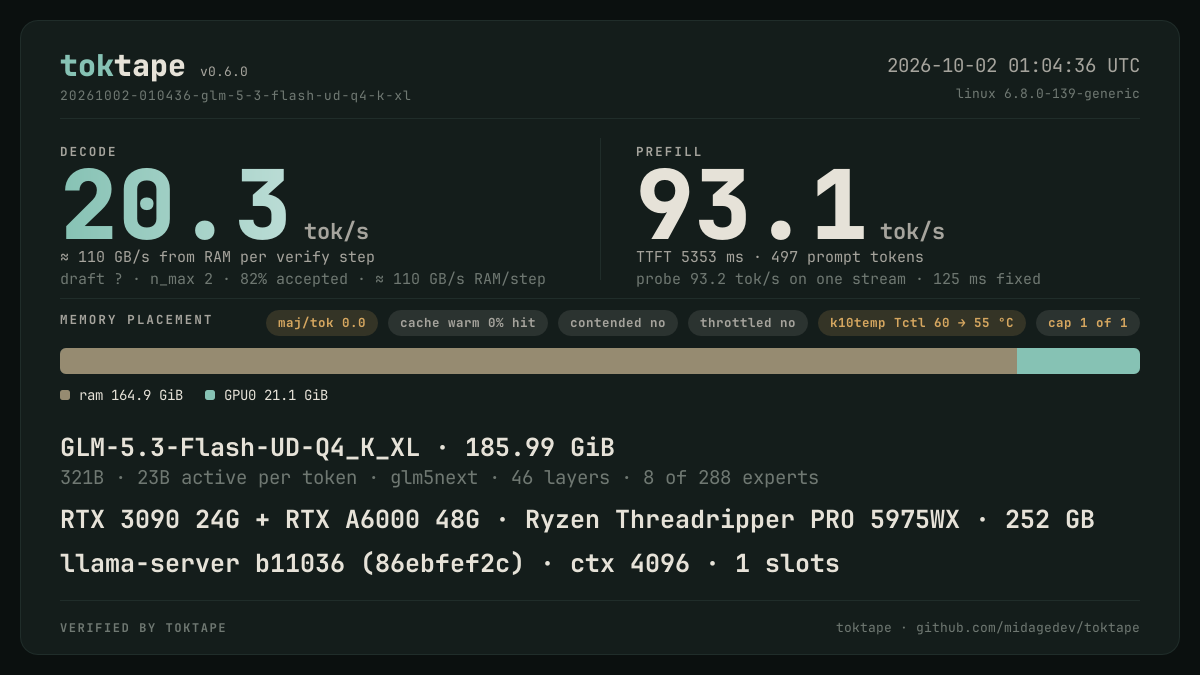Click the 'draft ? · n_max 2 · 82% accepted' line
The width and height of the screenshot is (1200, 675).
tap(303, 279)
